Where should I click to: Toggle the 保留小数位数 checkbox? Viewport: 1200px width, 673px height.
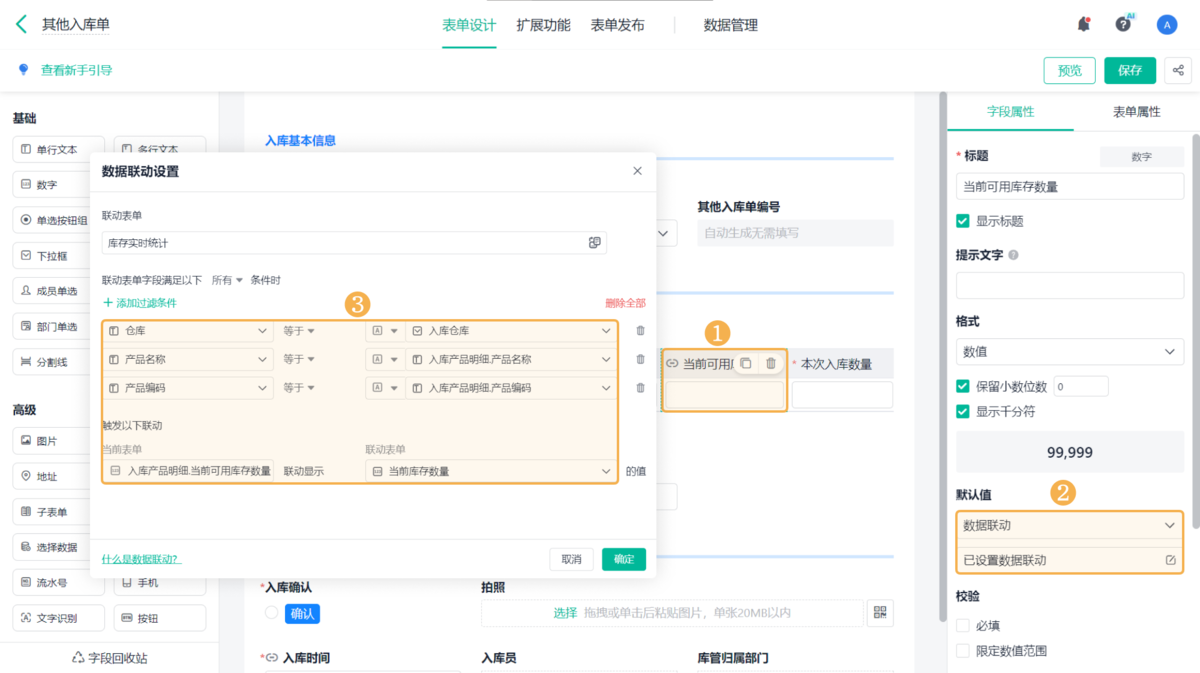tap(963, 386)
